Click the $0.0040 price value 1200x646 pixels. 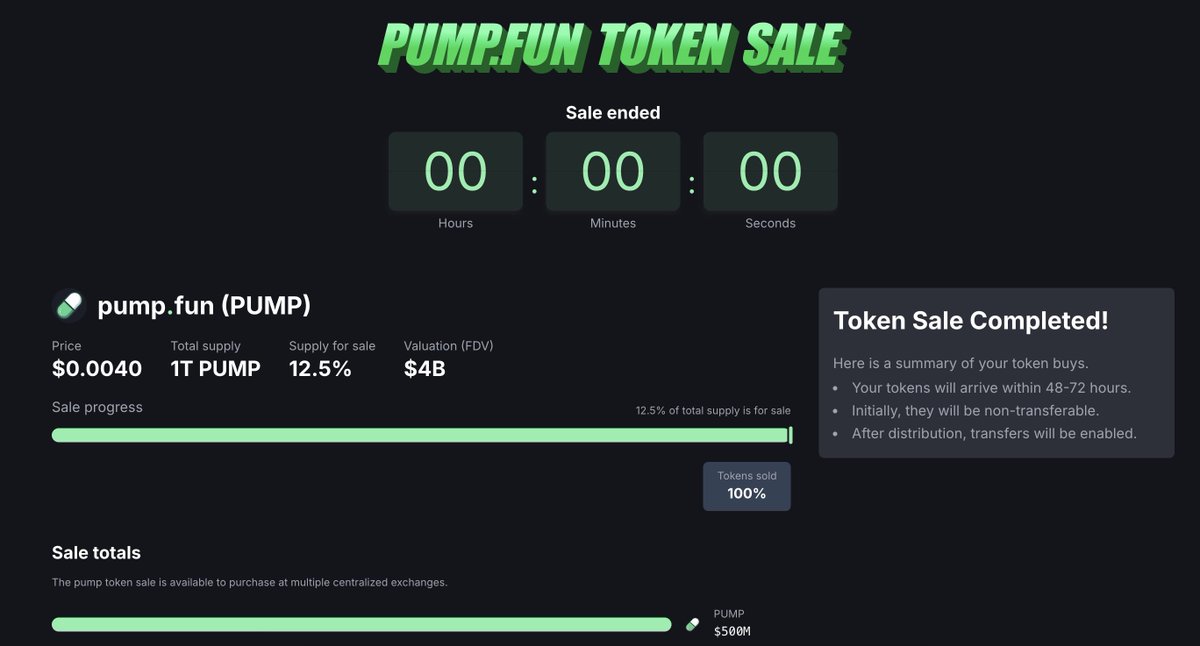click(97, 369)
